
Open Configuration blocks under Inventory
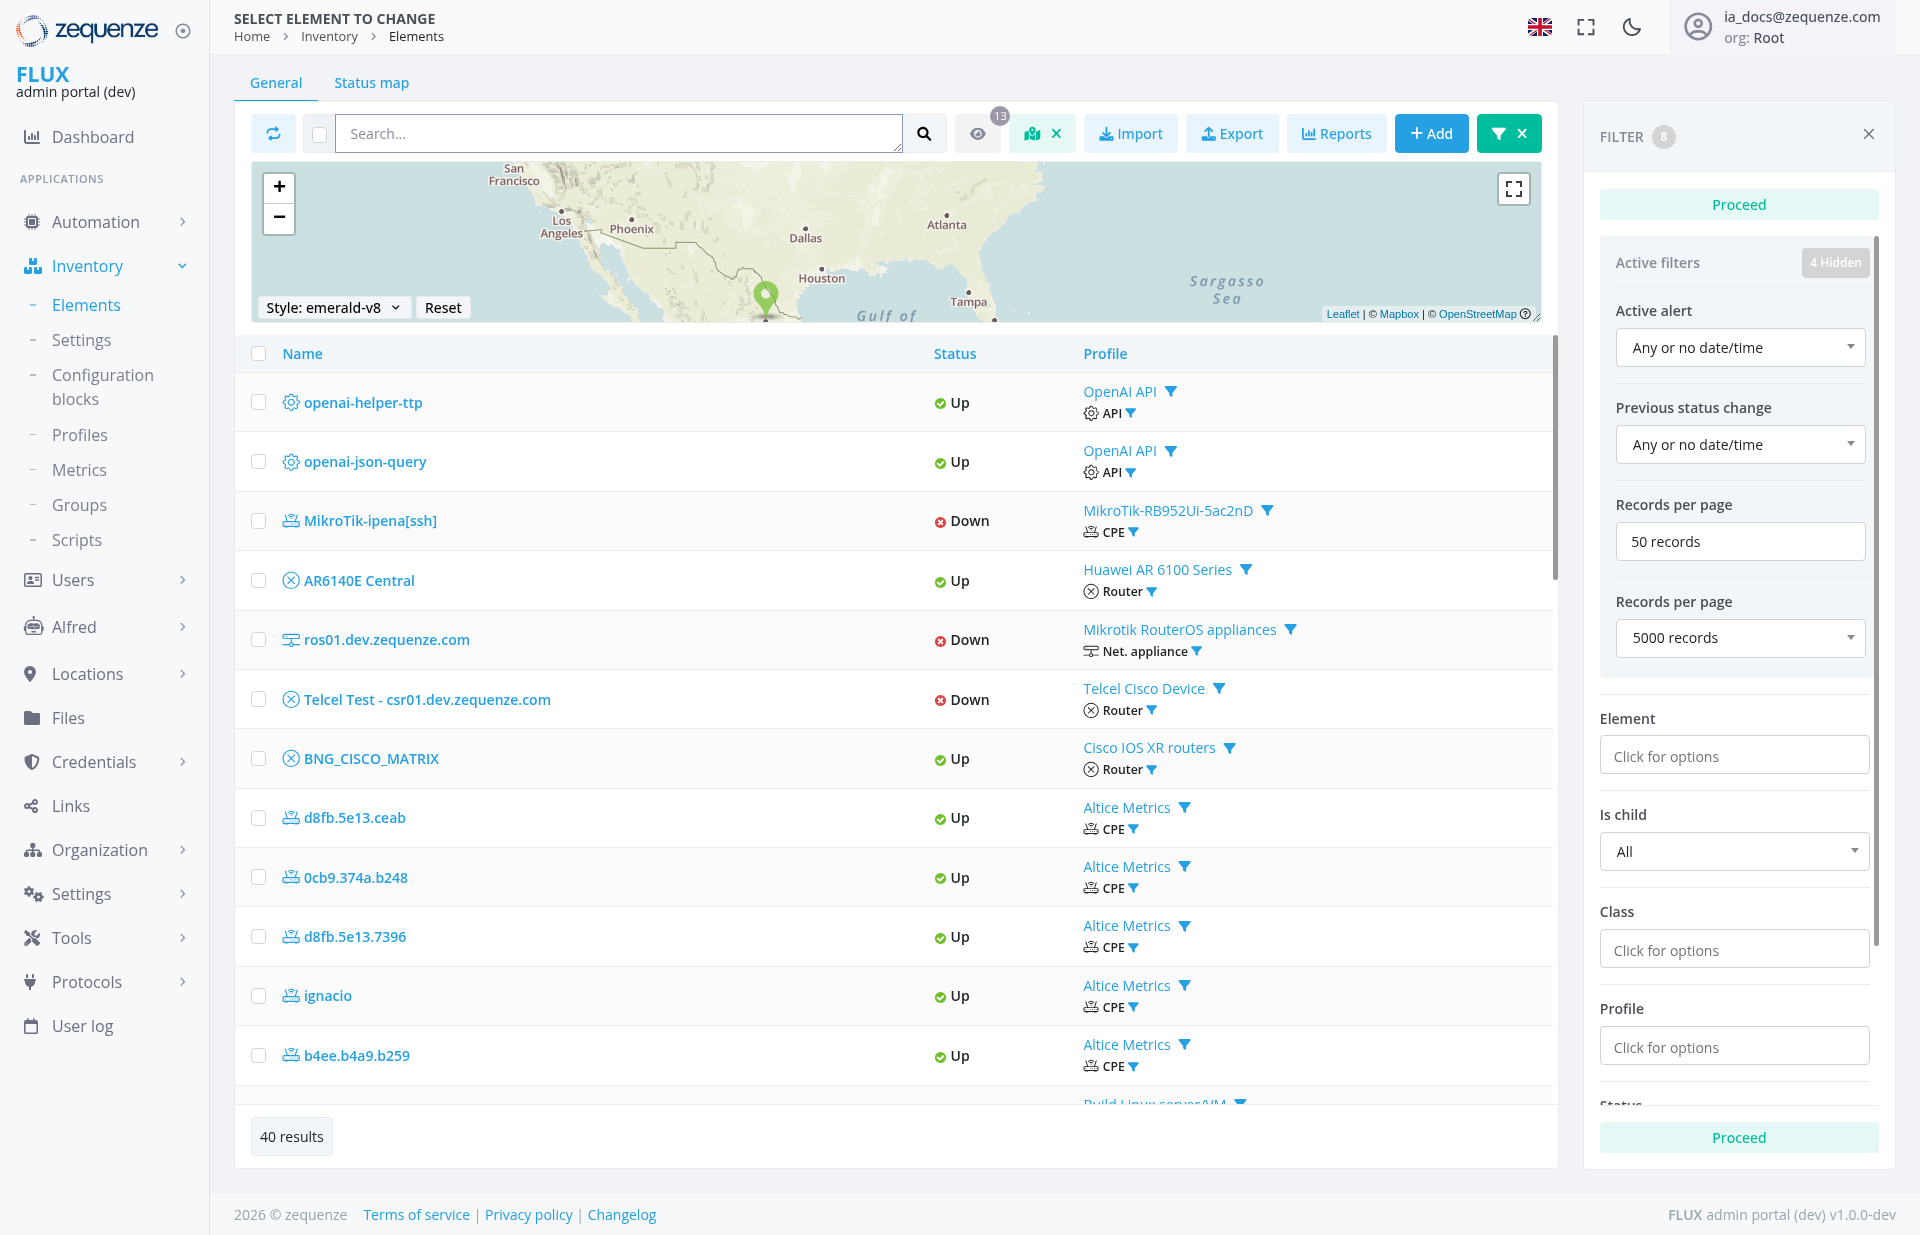103,387
